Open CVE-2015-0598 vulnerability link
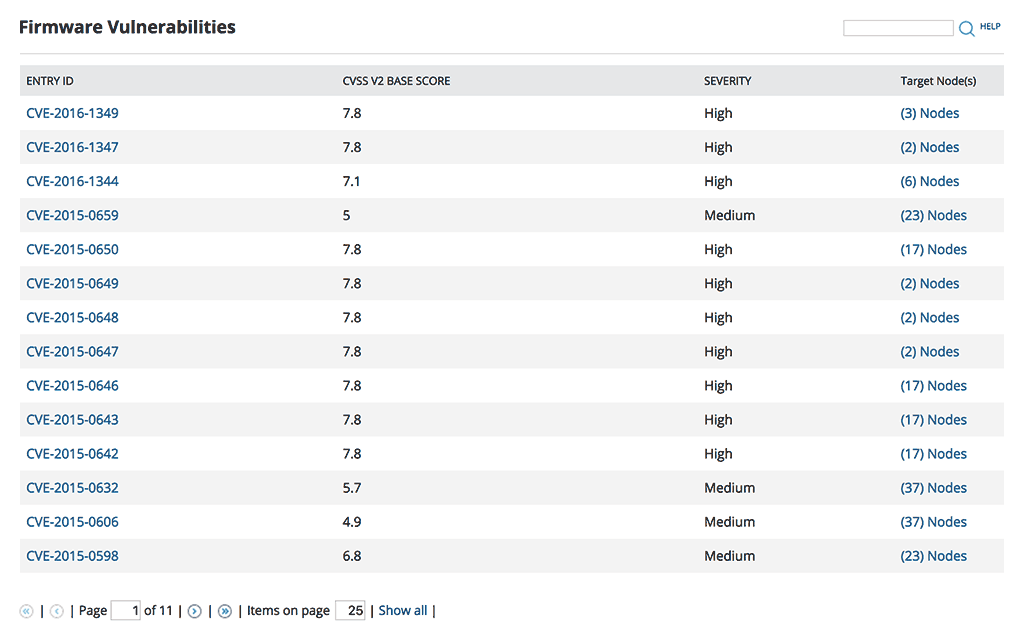The width and height of the screenshot is (1024, 640). [72, 556]
